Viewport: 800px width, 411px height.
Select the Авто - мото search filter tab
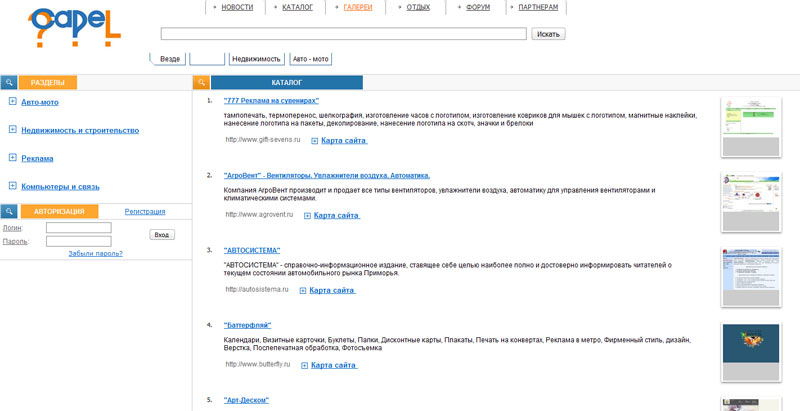(310, 59)
